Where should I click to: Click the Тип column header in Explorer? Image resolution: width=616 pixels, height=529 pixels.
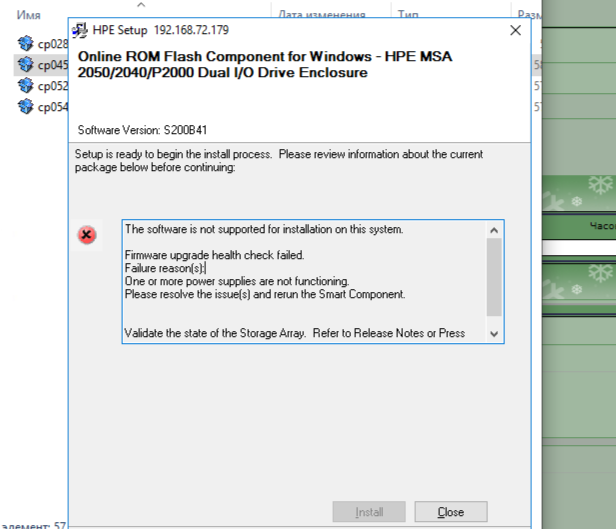(408, 15)
